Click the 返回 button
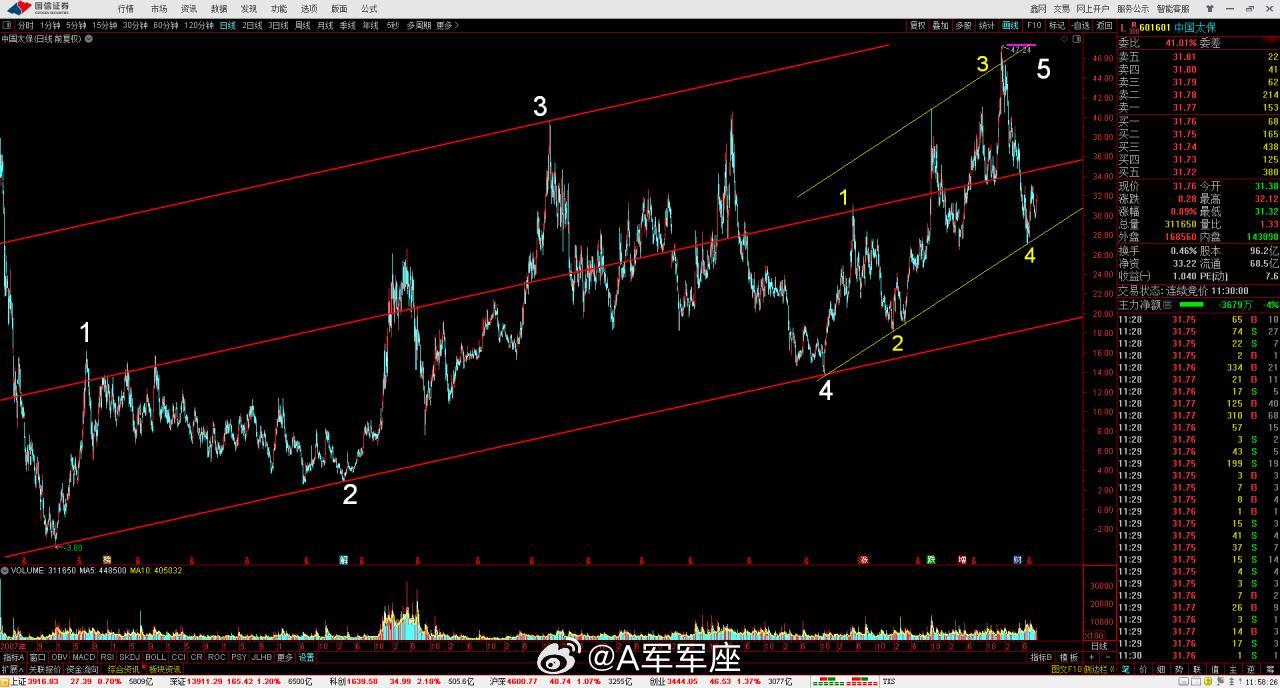The image size is (1280, 688). (1104, 25)
